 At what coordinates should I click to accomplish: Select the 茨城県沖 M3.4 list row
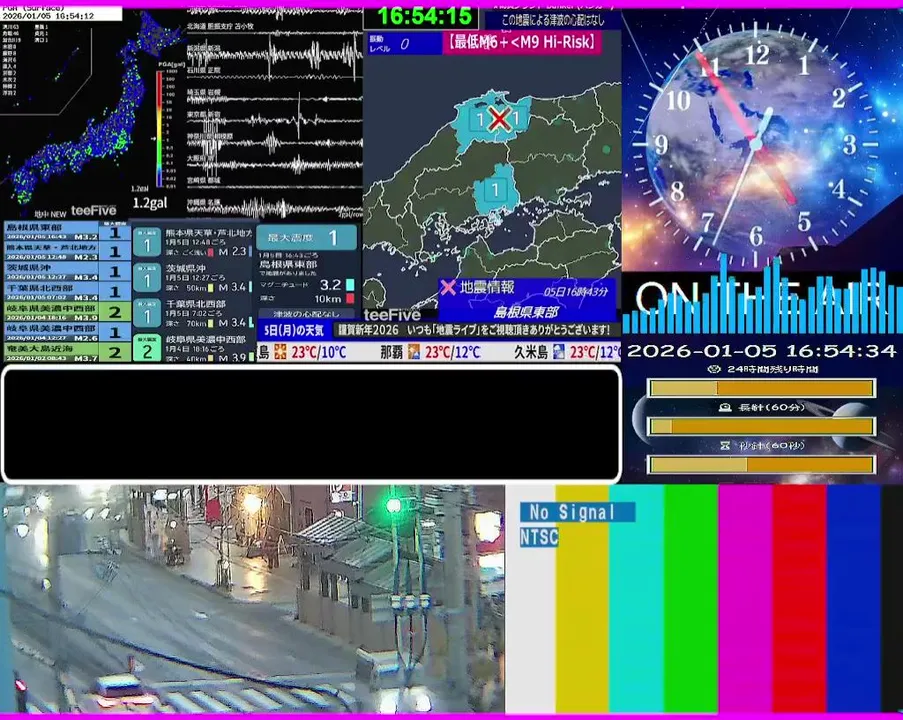pyautogui.click(x=66, y=272)
